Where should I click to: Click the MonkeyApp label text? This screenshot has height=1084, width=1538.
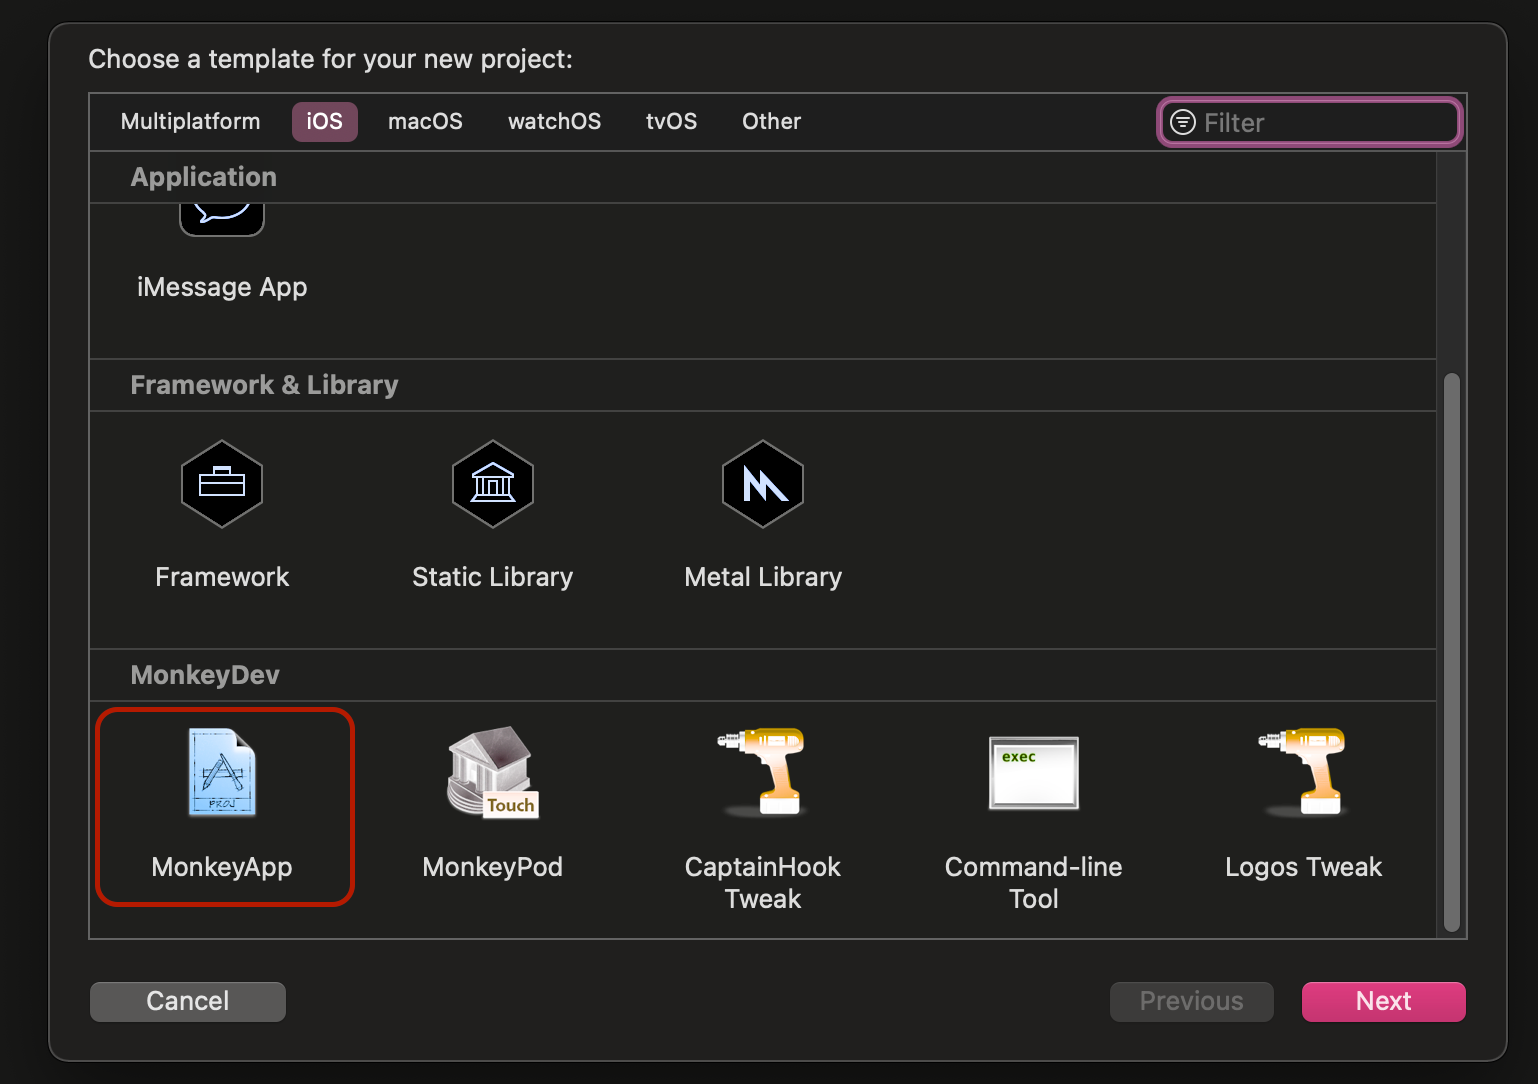(222, 867)
